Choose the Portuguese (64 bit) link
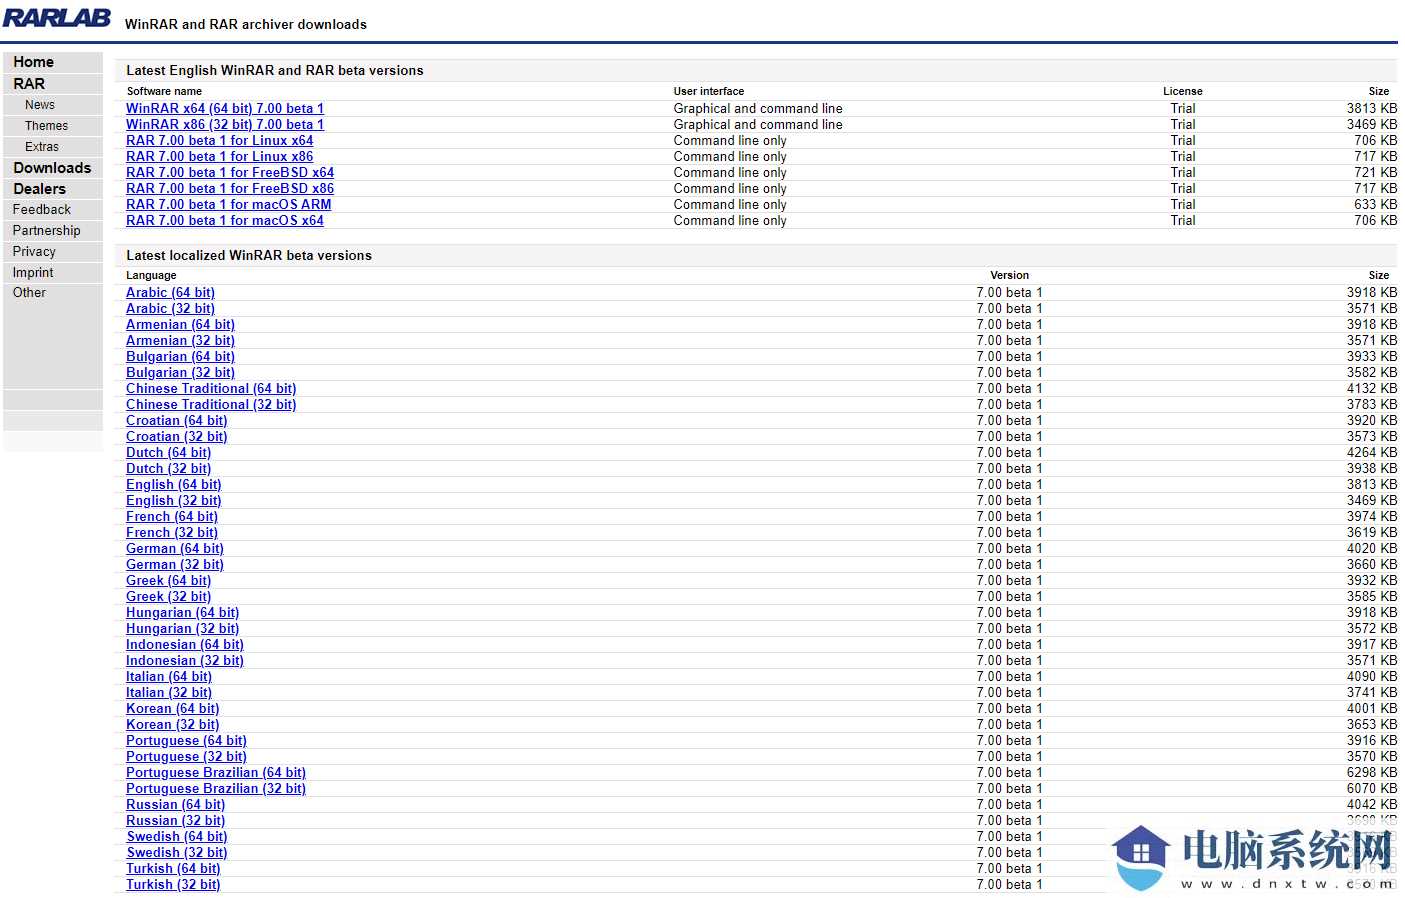Image resolution: width=1405 pixels, height=898 pixels. point(186,741)
